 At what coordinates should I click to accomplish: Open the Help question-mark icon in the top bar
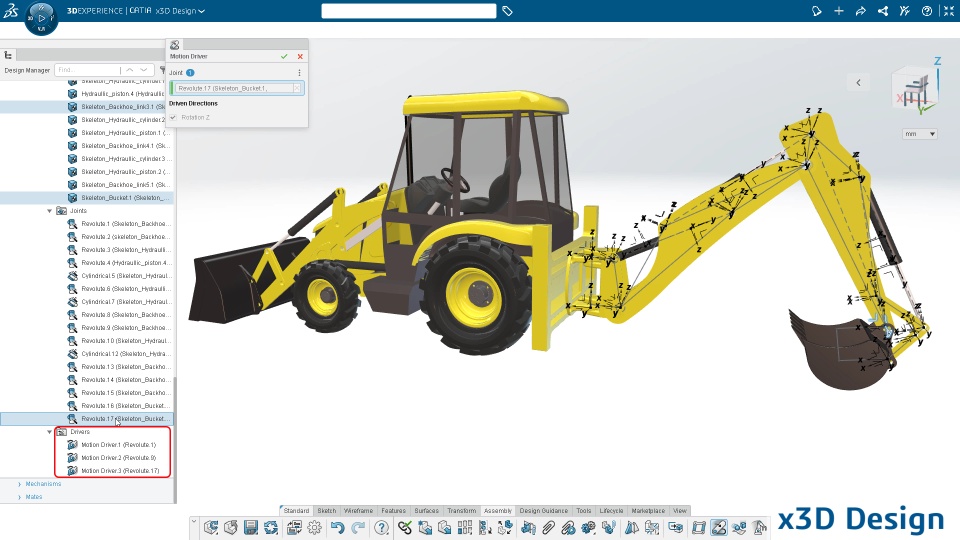[x=927, y=11]
